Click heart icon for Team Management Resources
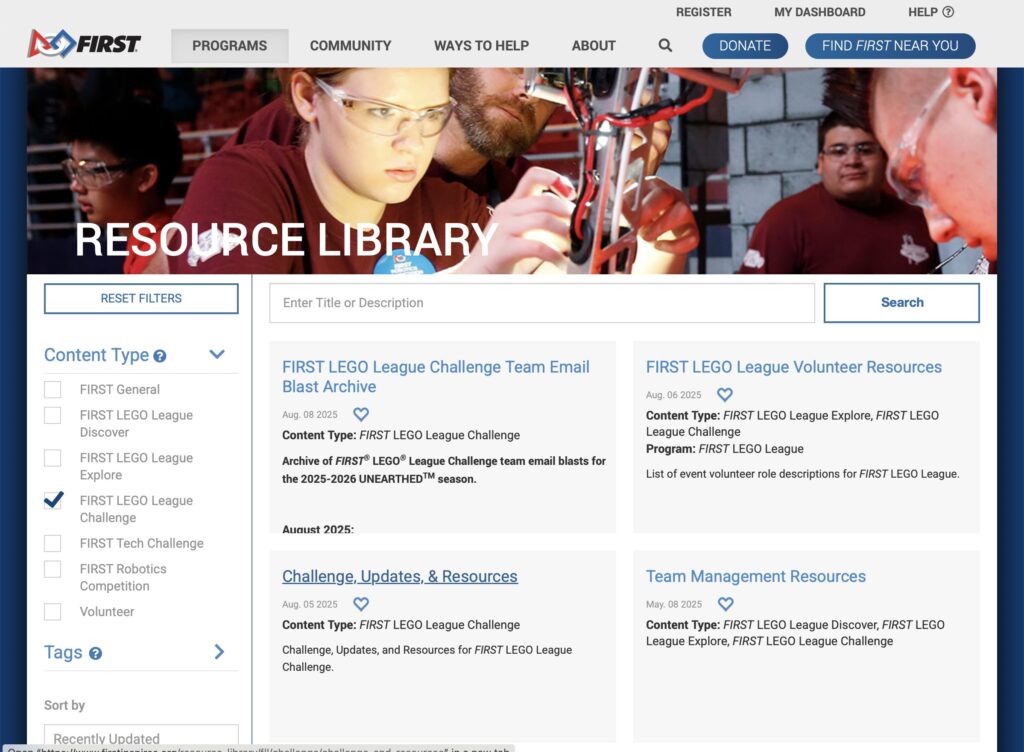The image size is (1024, 752). tap(726, 604)
